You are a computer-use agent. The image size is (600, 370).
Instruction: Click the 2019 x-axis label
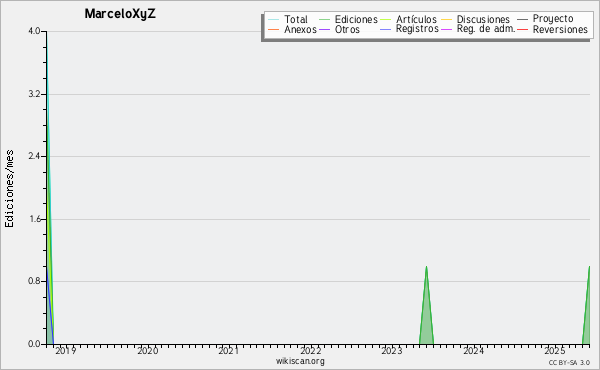click(x=65, y=350)
